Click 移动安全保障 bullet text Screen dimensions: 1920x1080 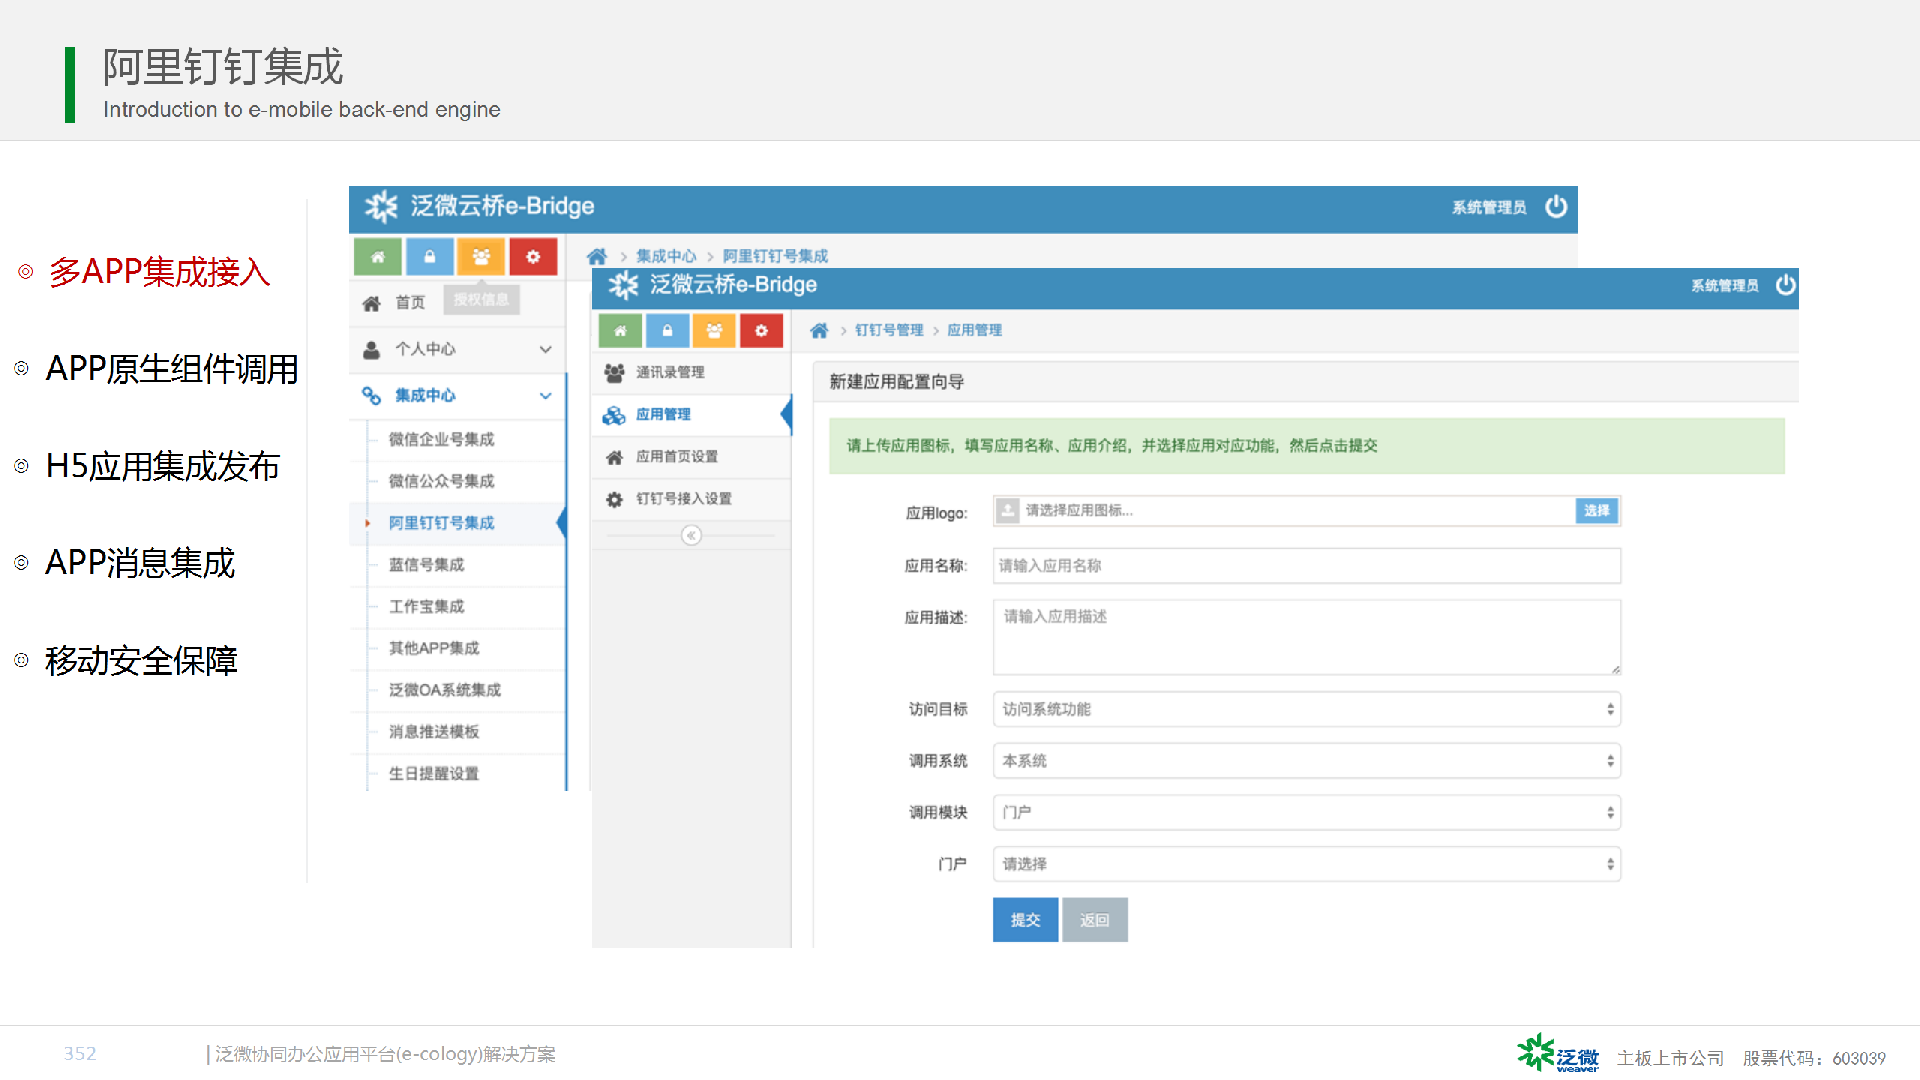tap(141, 661)
